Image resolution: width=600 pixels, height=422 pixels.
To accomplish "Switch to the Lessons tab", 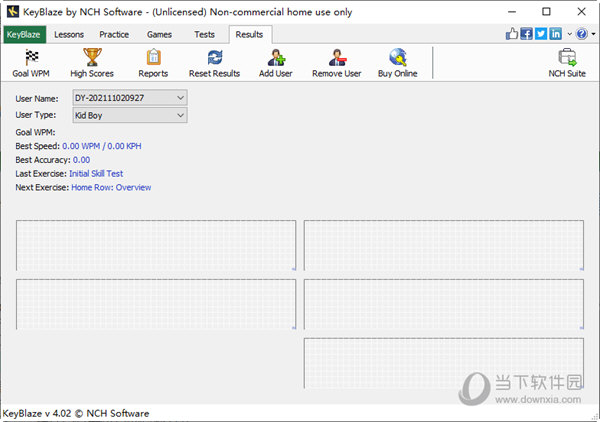I will coord(69,34).
